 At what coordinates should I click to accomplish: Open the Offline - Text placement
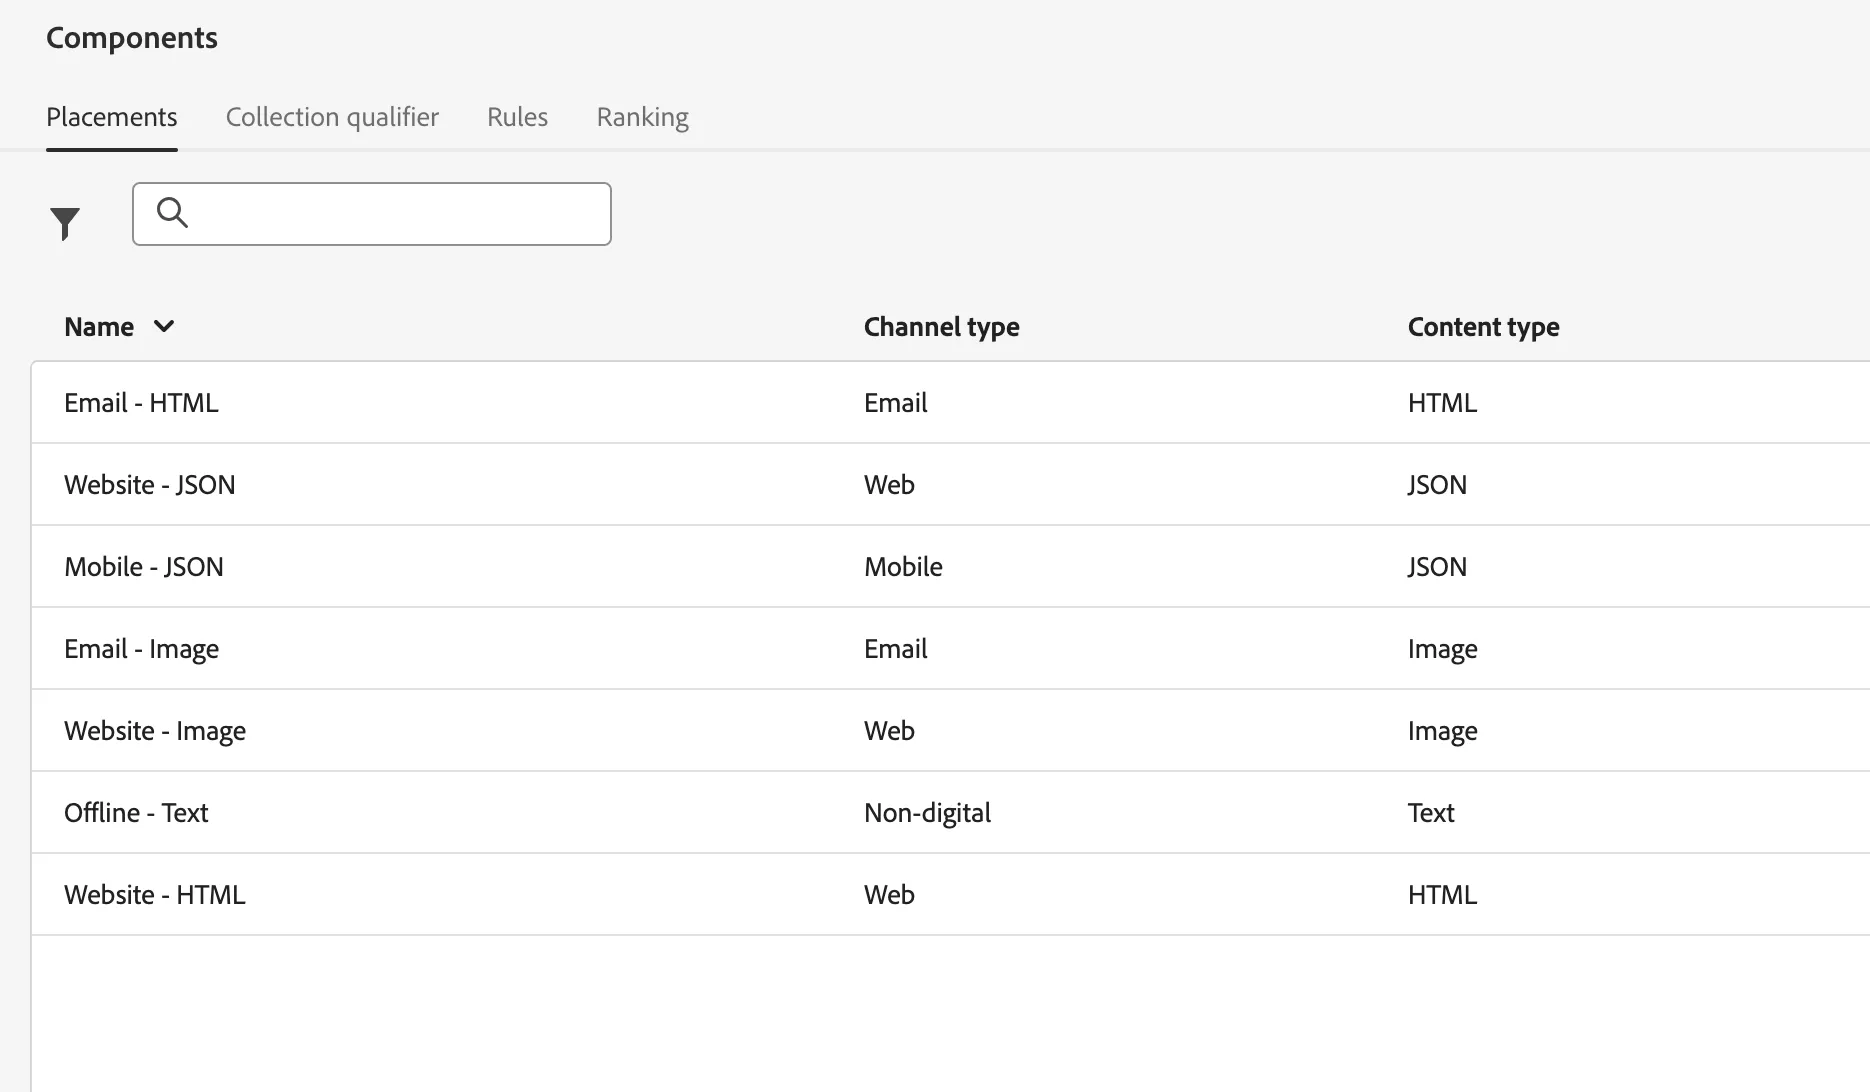(136, 812)
